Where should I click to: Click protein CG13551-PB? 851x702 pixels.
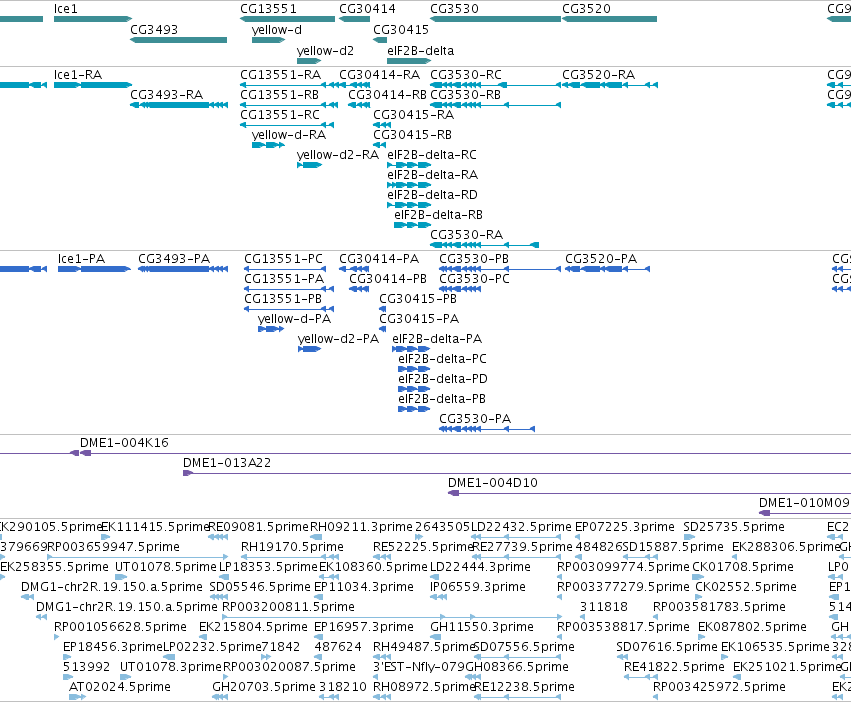283,299
